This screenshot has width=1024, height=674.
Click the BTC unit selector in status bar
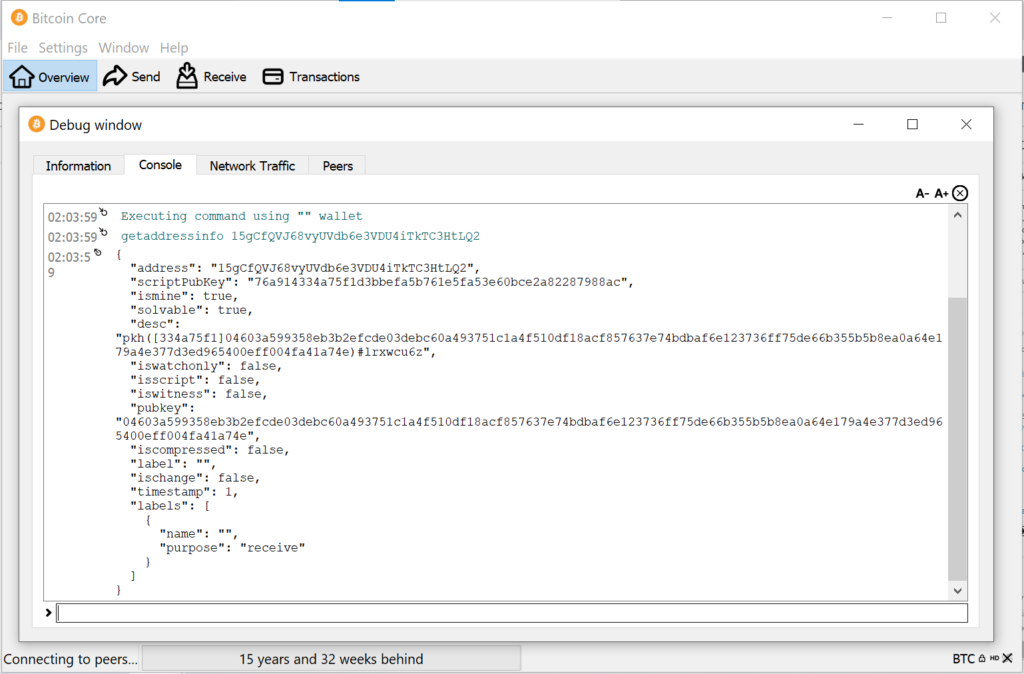pyautogui.click(x=963, y=659)
